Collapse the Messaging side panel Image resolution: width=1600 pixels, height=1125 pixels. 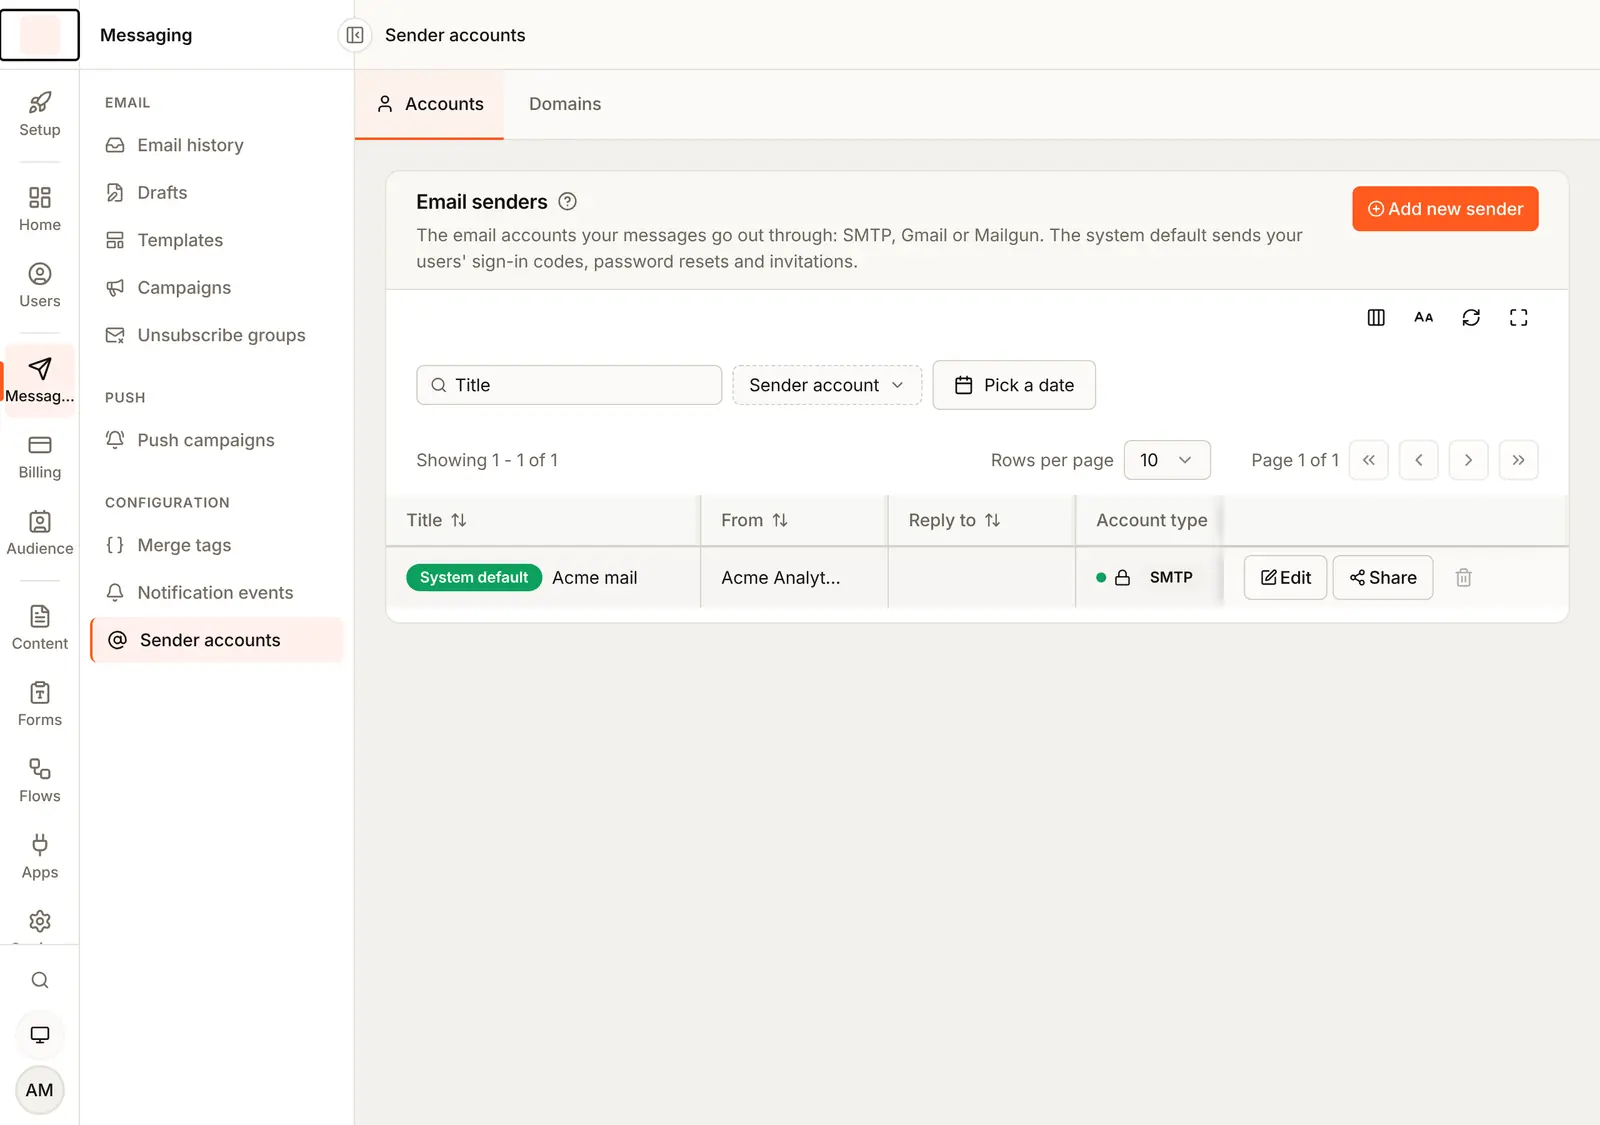[355, 35]
